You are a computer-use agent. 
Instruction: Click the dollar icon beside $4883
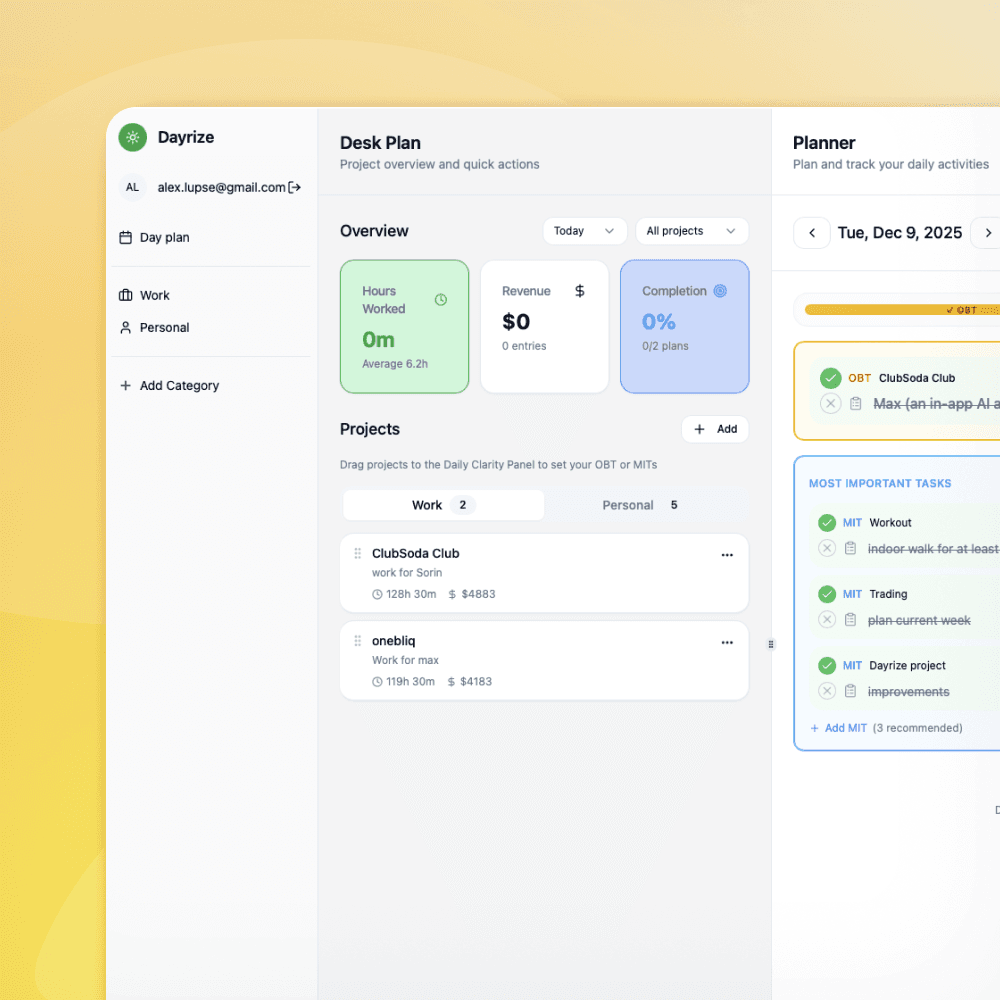[x=452, y=594]
